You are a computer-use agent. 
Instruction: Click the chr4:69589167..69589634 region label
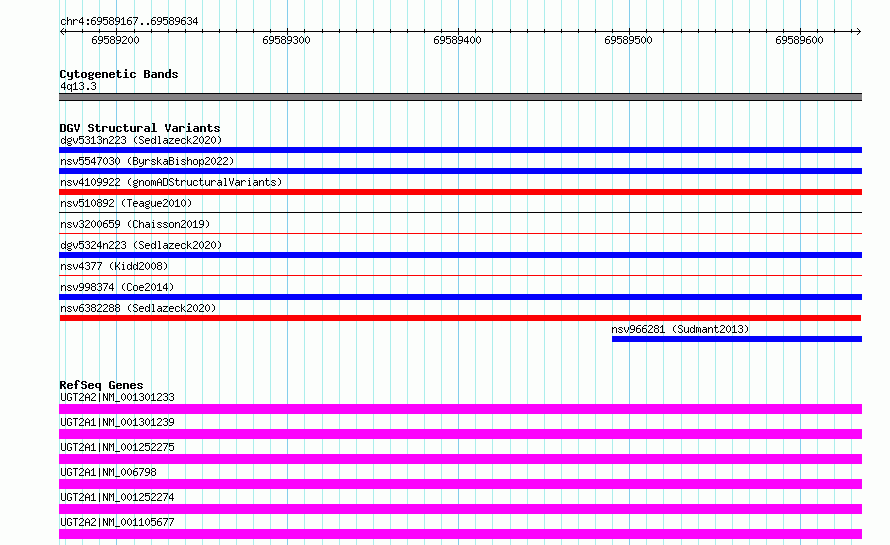(x=129, y=21)
